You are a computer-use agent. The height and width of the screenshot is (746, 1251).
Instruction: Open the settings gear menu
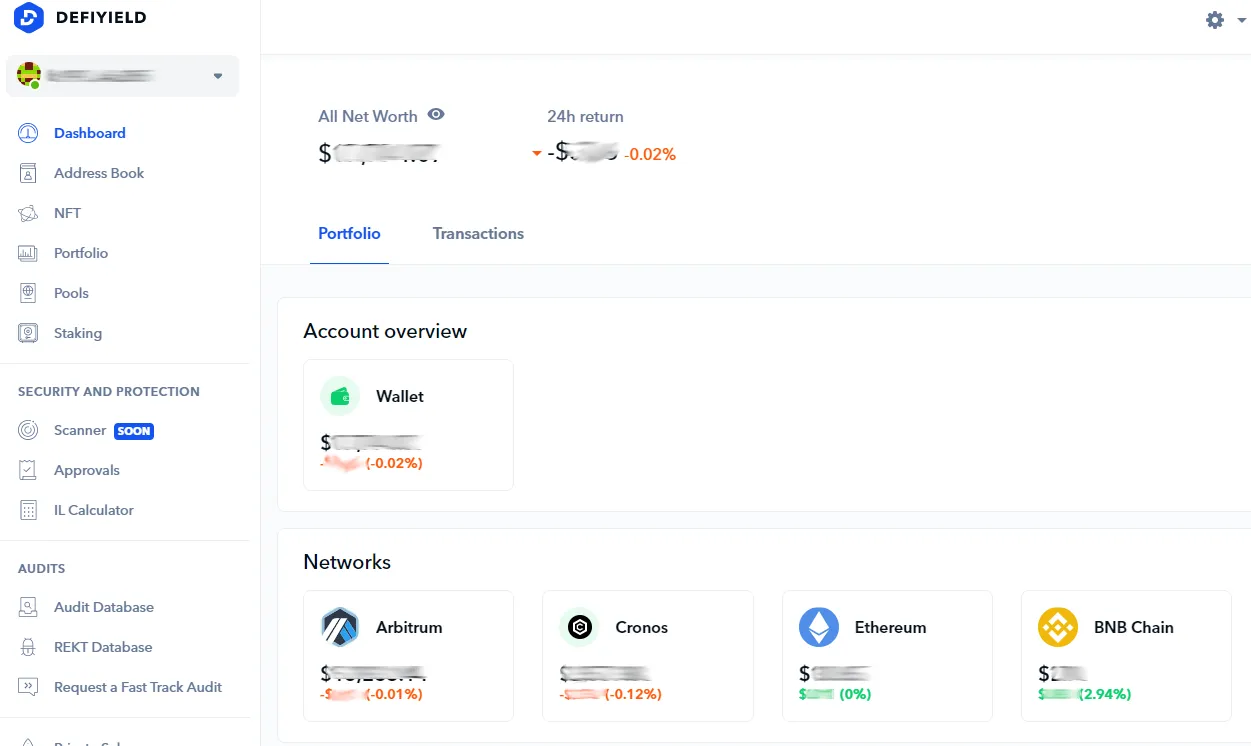tap(1215, 20)
